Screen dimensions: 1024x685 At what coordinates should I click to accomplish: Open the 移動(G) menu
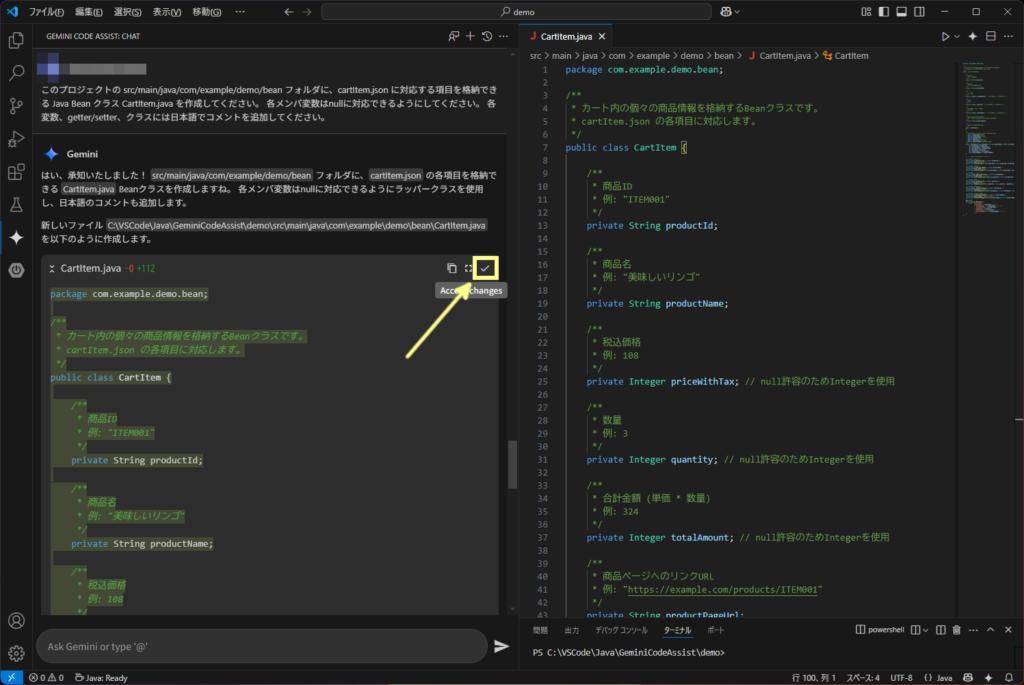click(206, 12)
